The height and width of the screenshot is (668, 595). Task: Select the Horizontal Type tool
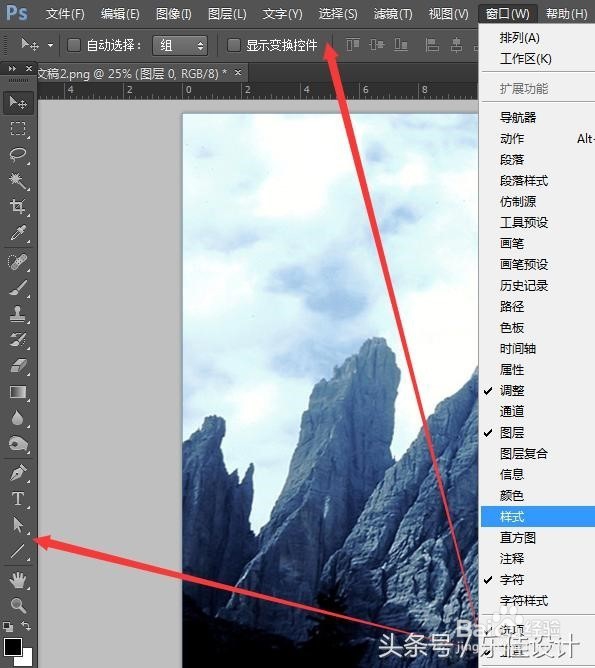[x=18, y=499]
